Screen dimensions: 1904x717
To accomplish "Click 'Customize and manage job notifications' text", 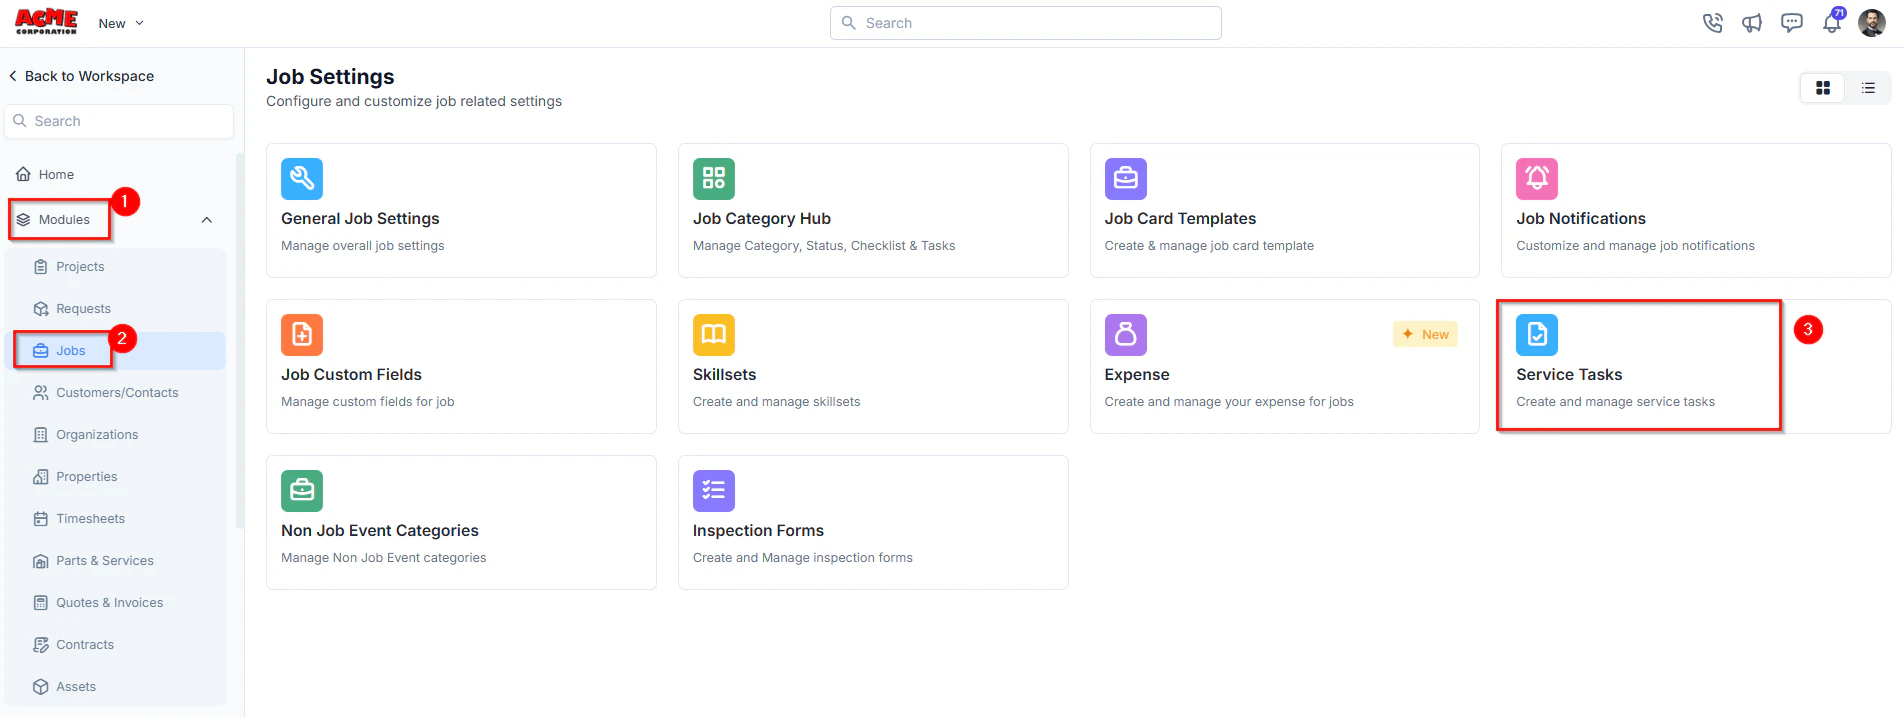I will click(1635, 246).
